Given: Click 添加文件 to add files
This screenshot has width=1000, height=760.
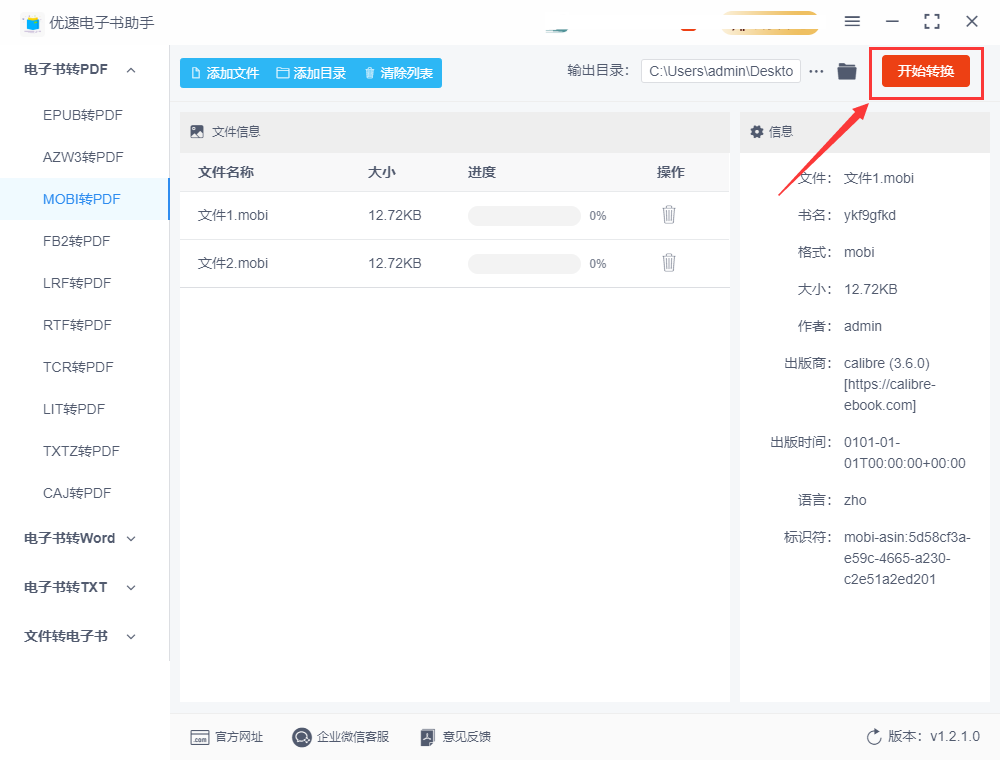Looking at the screenshot, I should pyautogui.click(x=225, y=73).
